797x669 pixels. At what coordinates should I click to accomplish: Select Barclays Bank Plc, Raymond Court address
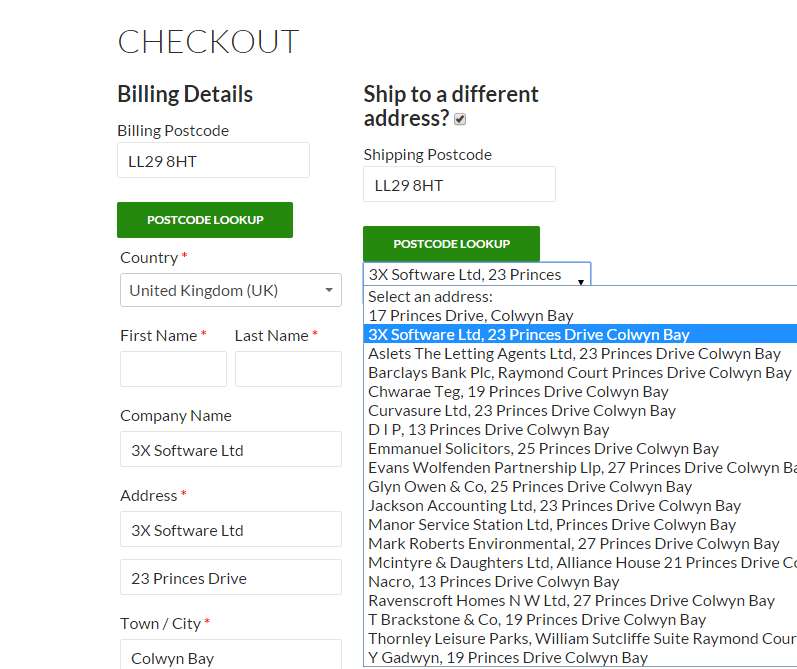click(x=580, y=373)
